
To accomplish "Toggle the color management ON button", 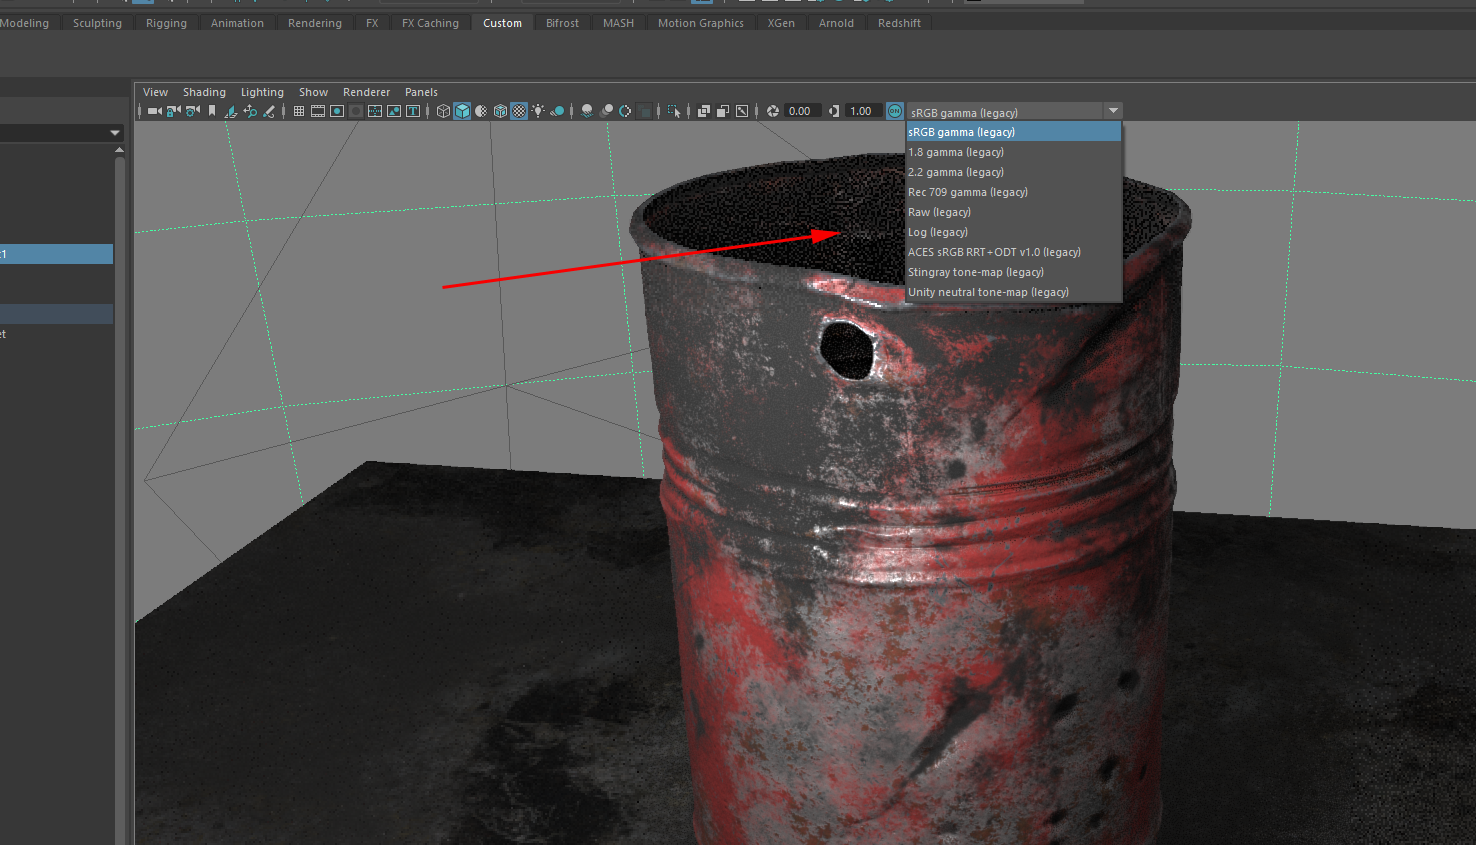I will coord(894,110).
